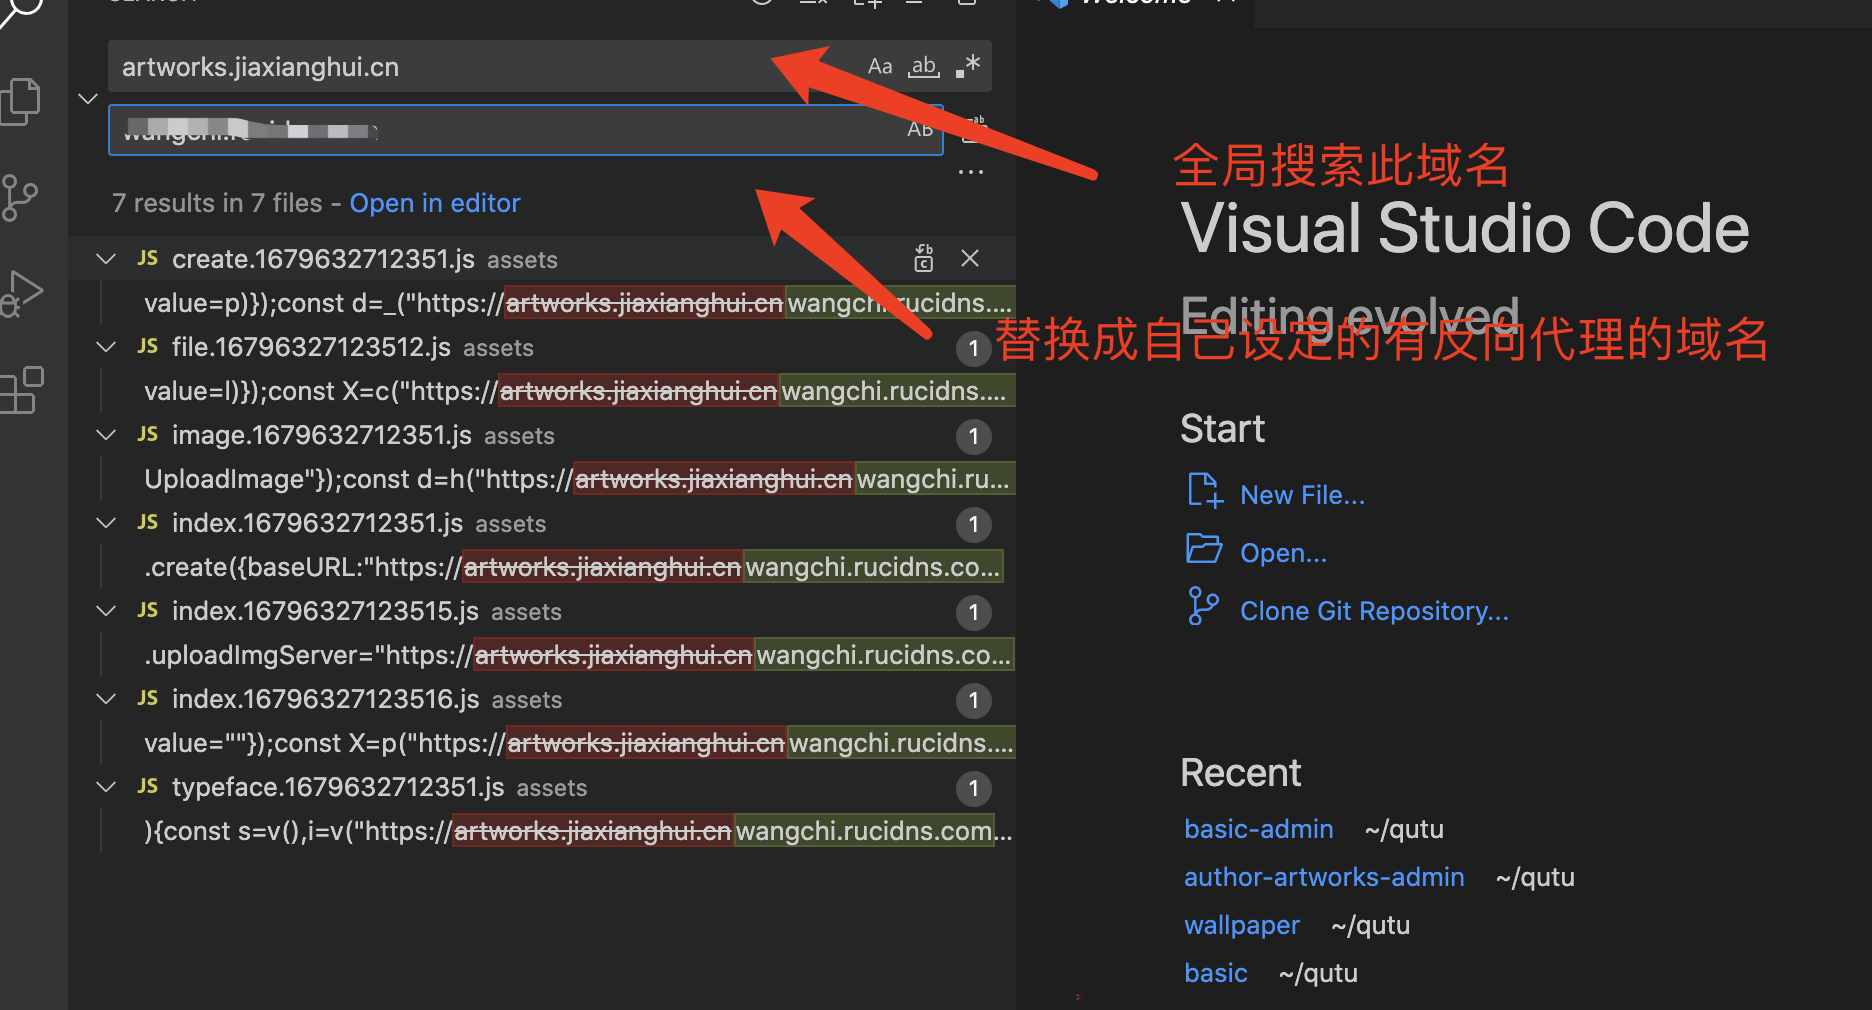The image size is (1872, 1010).
Task: Select index.16796327123515.js file in results
Action: (325, 611)
